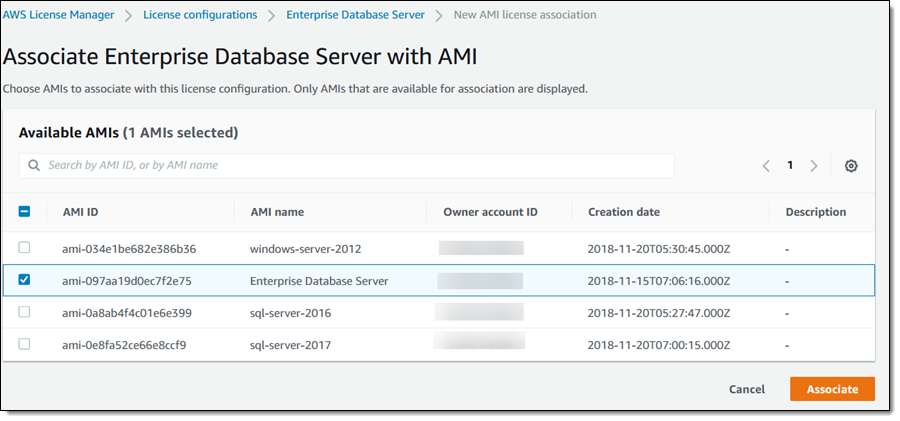Toggle the select-all AMIs checkbox
Viewport: 900px width, 421px height.
point(25,212)
